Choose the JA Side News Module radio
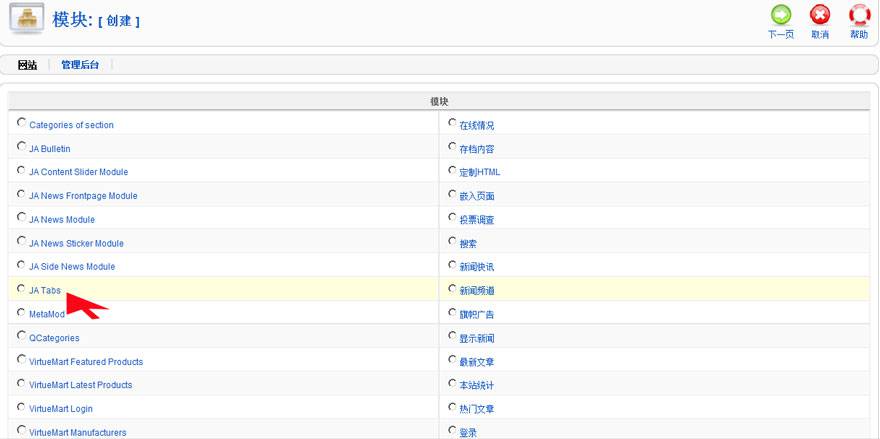Image resolution: width=880 pixels, height=439 pixels. tap(21, 264)
